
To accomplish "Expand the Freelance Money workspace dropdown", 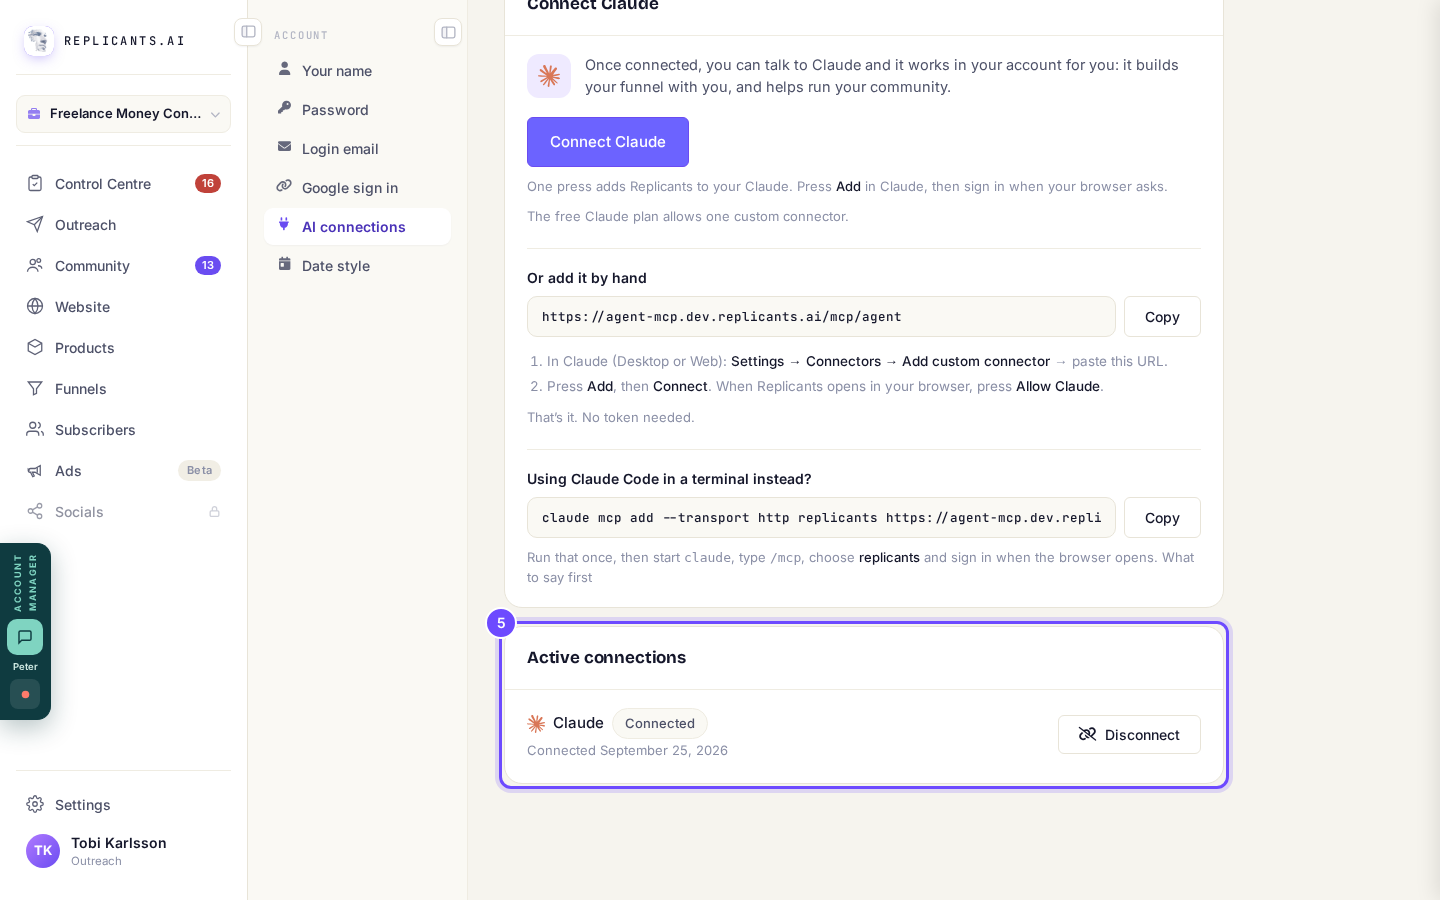I will [123, 114].
